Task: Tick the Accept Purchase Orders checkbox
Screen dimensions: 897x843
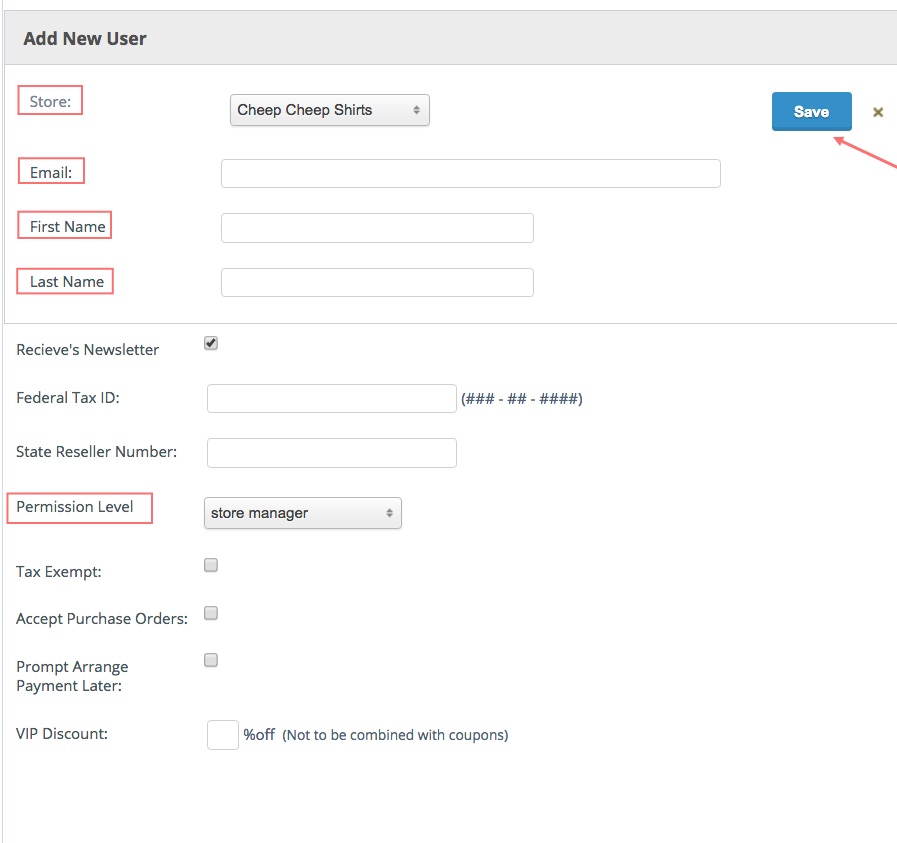Action: (211, 613)
